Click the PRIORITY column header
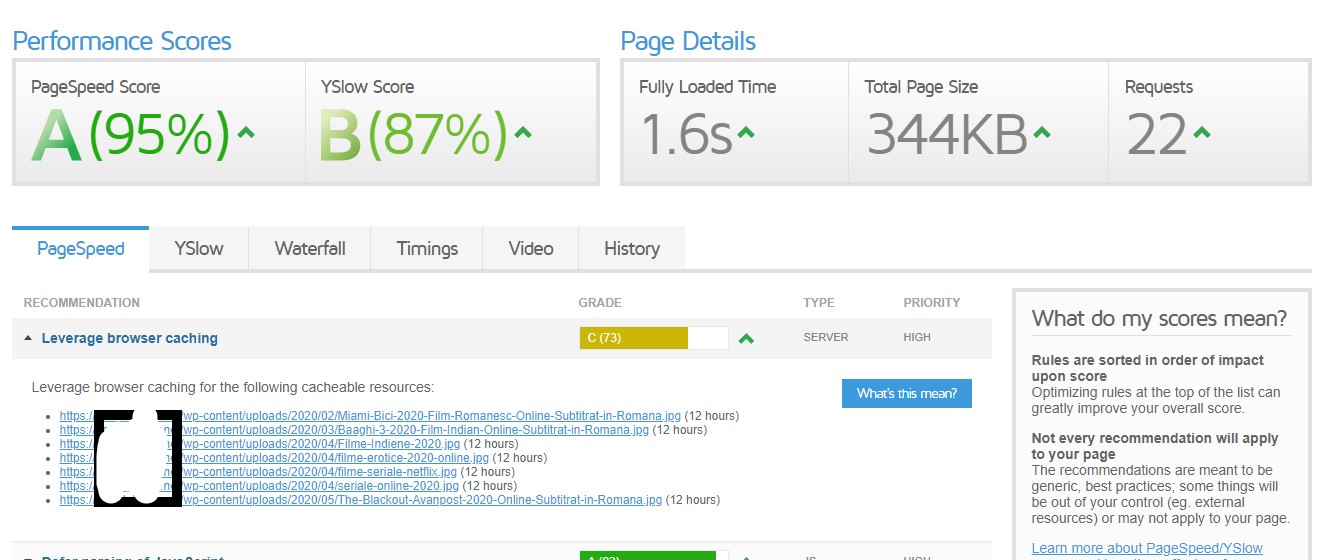This screenshot has height=560, width=1328. (931, 302)
